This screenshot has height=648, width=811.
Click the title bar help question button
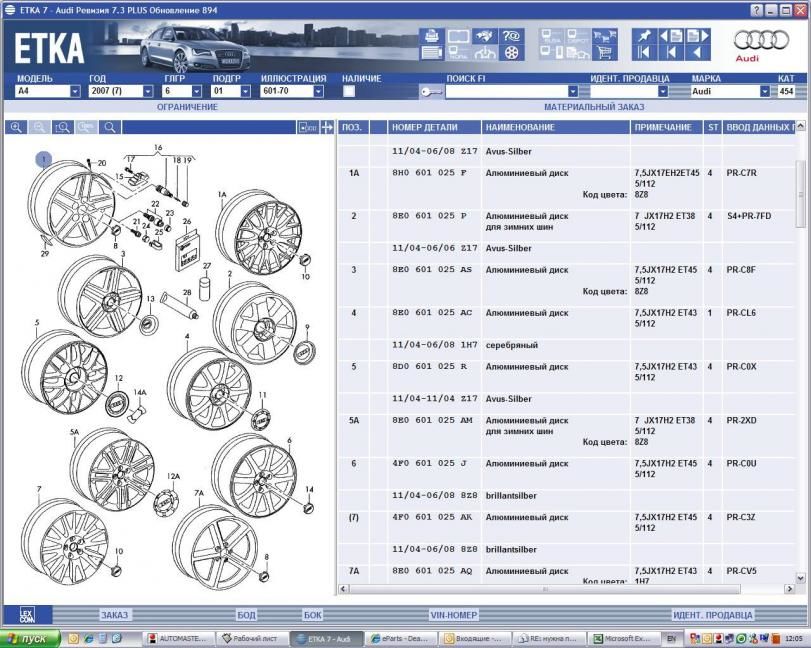click(757, 10)
